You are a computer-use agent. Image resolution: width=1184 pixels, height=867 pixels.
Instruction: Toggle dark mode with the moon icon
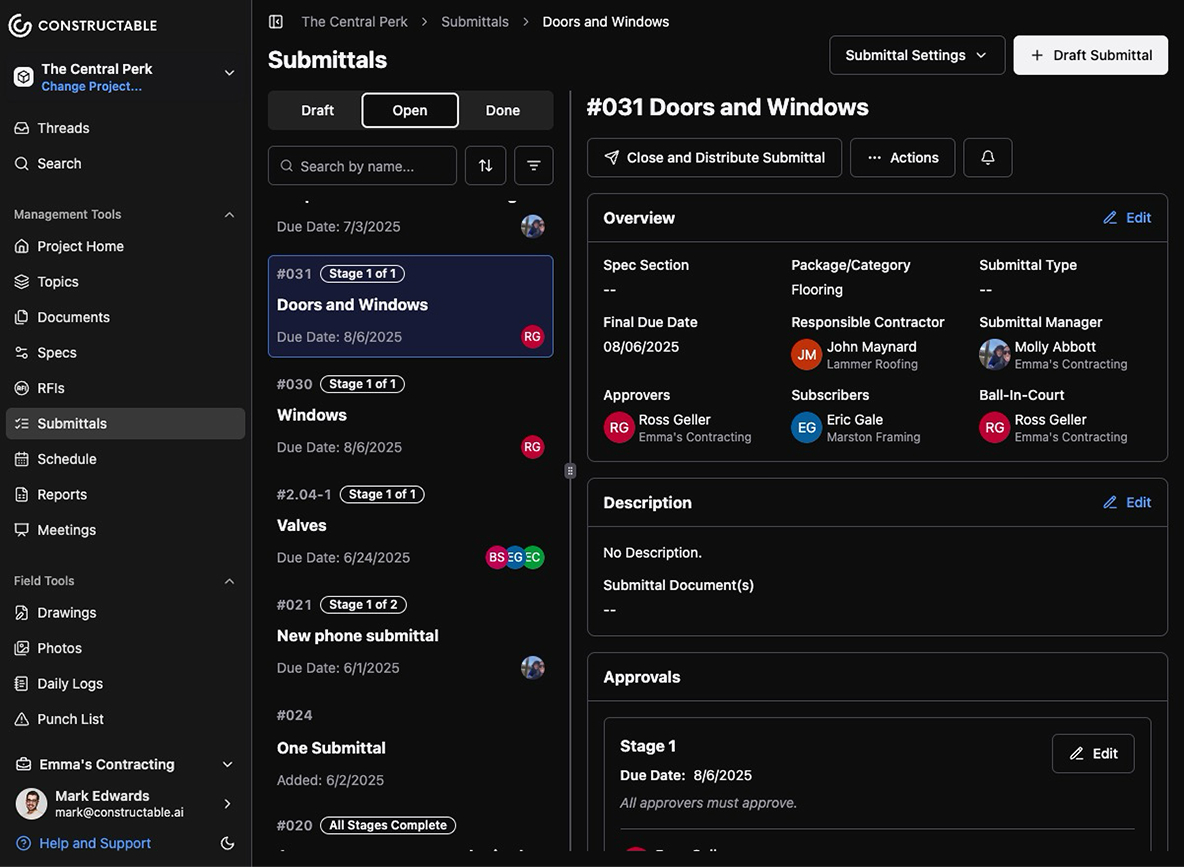pyautogui.click(x=227, y=843)
